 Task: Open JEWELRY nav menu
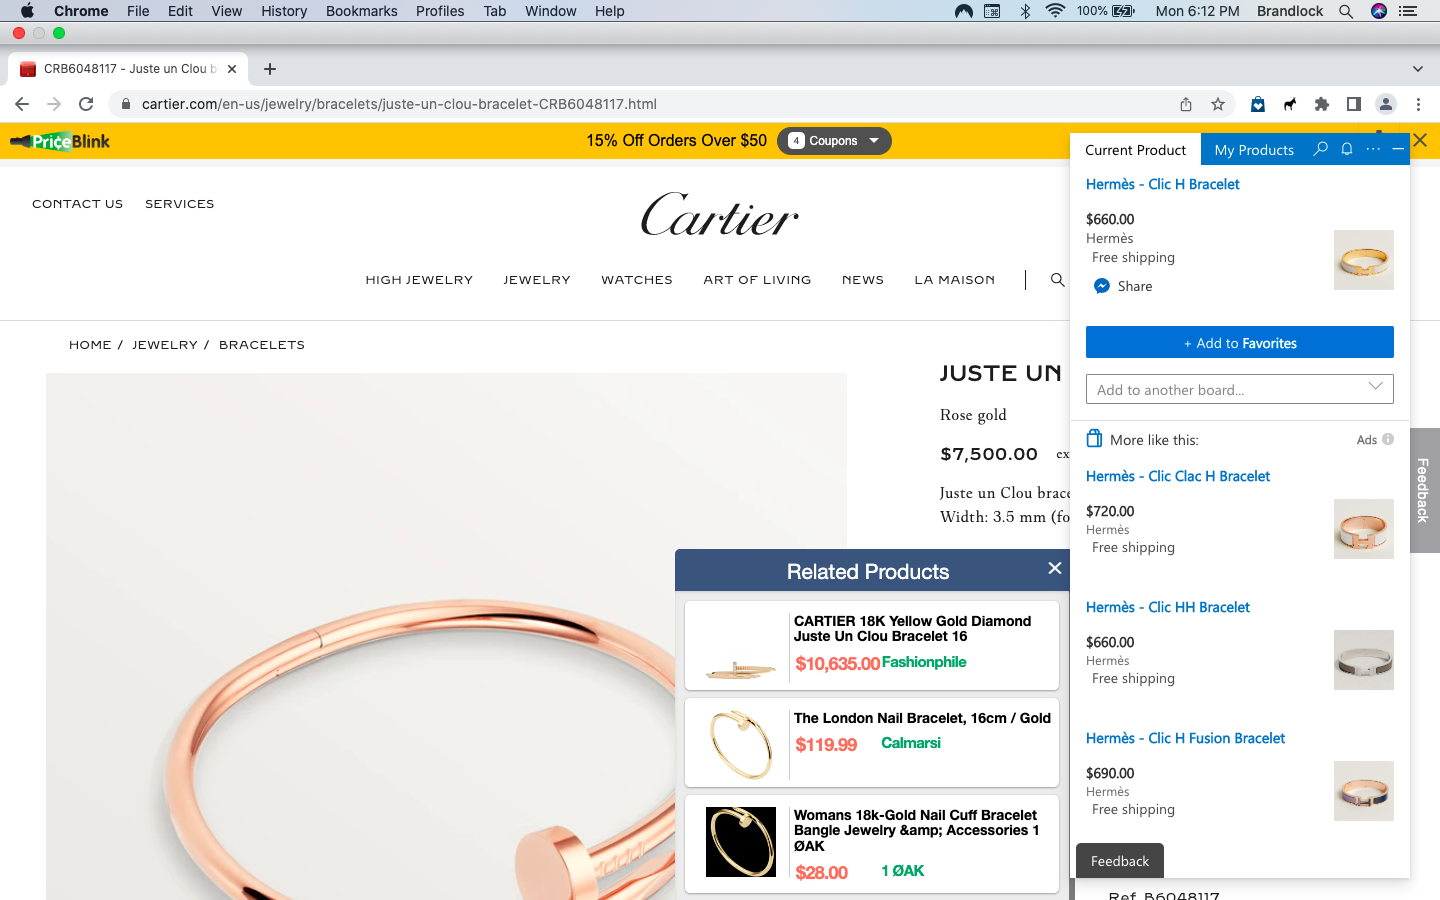537,280
